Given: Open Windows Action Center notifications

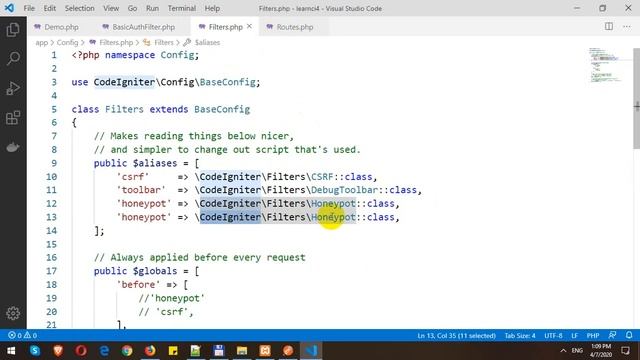Looking at the screenshot, I should click(626, 351).
